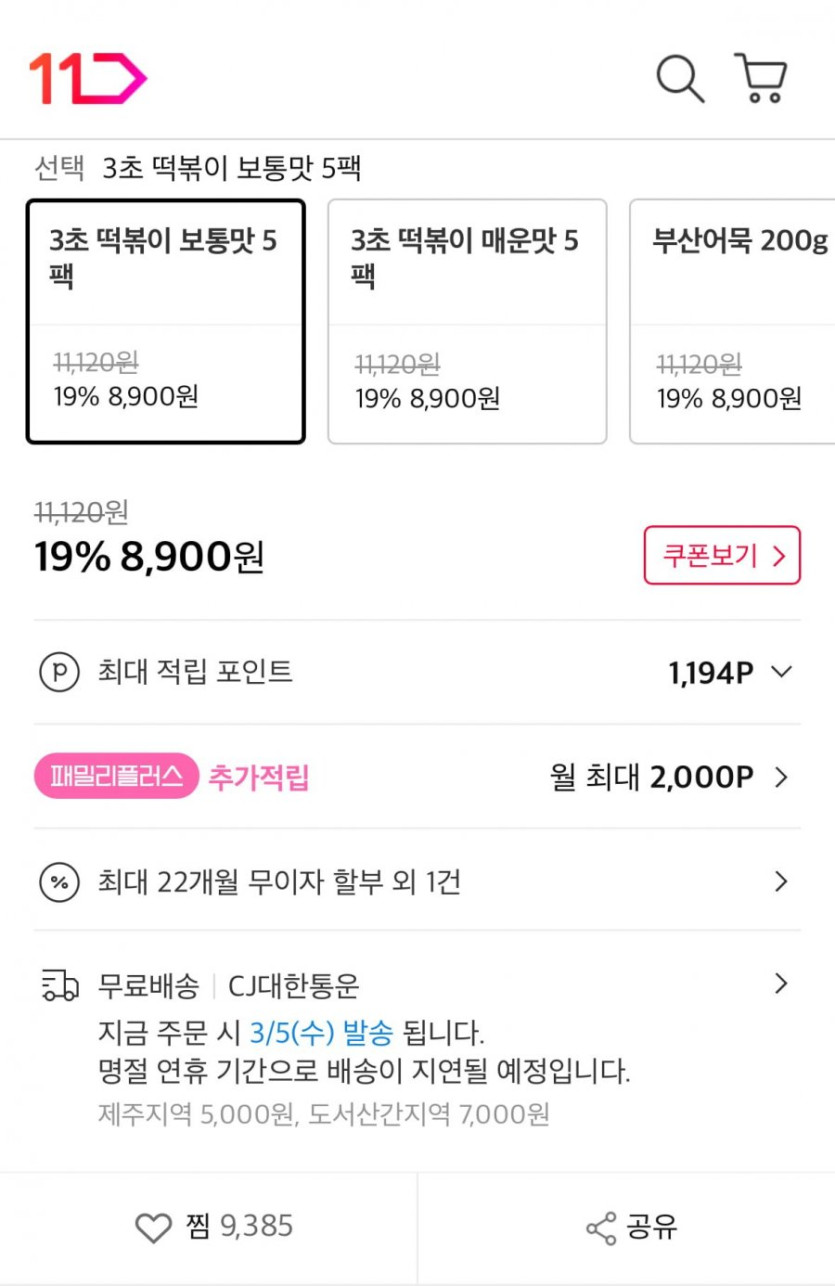Click the 패밀리플러스 badge
Image resolution: width=835 pixels, height=1286 pixels.
point(116,777)
